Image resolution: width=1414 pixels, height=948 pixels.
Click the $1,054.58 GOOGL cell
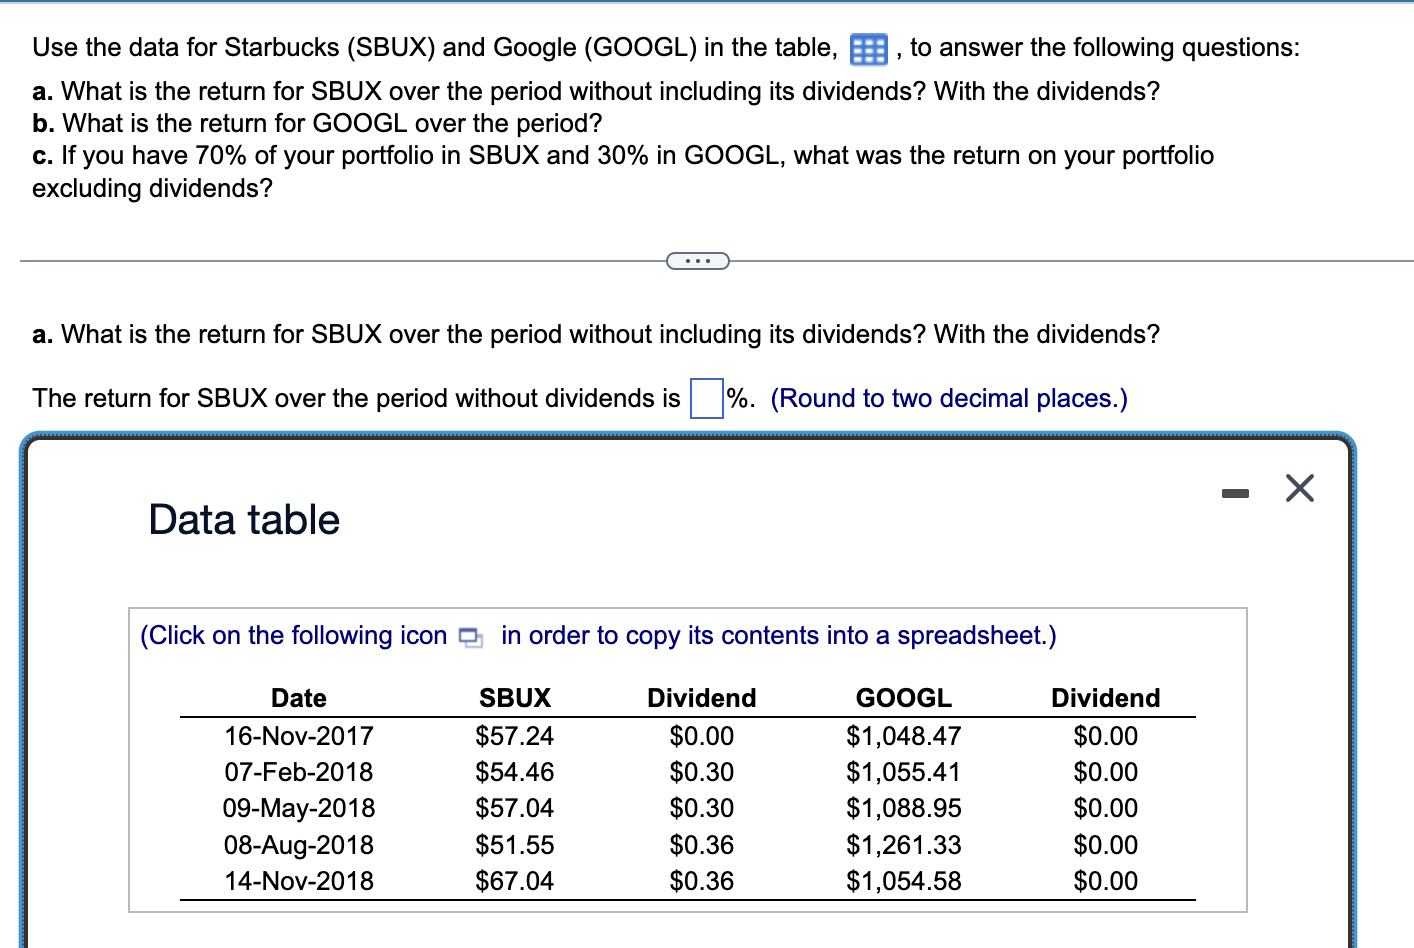click(x=902, y=881)
